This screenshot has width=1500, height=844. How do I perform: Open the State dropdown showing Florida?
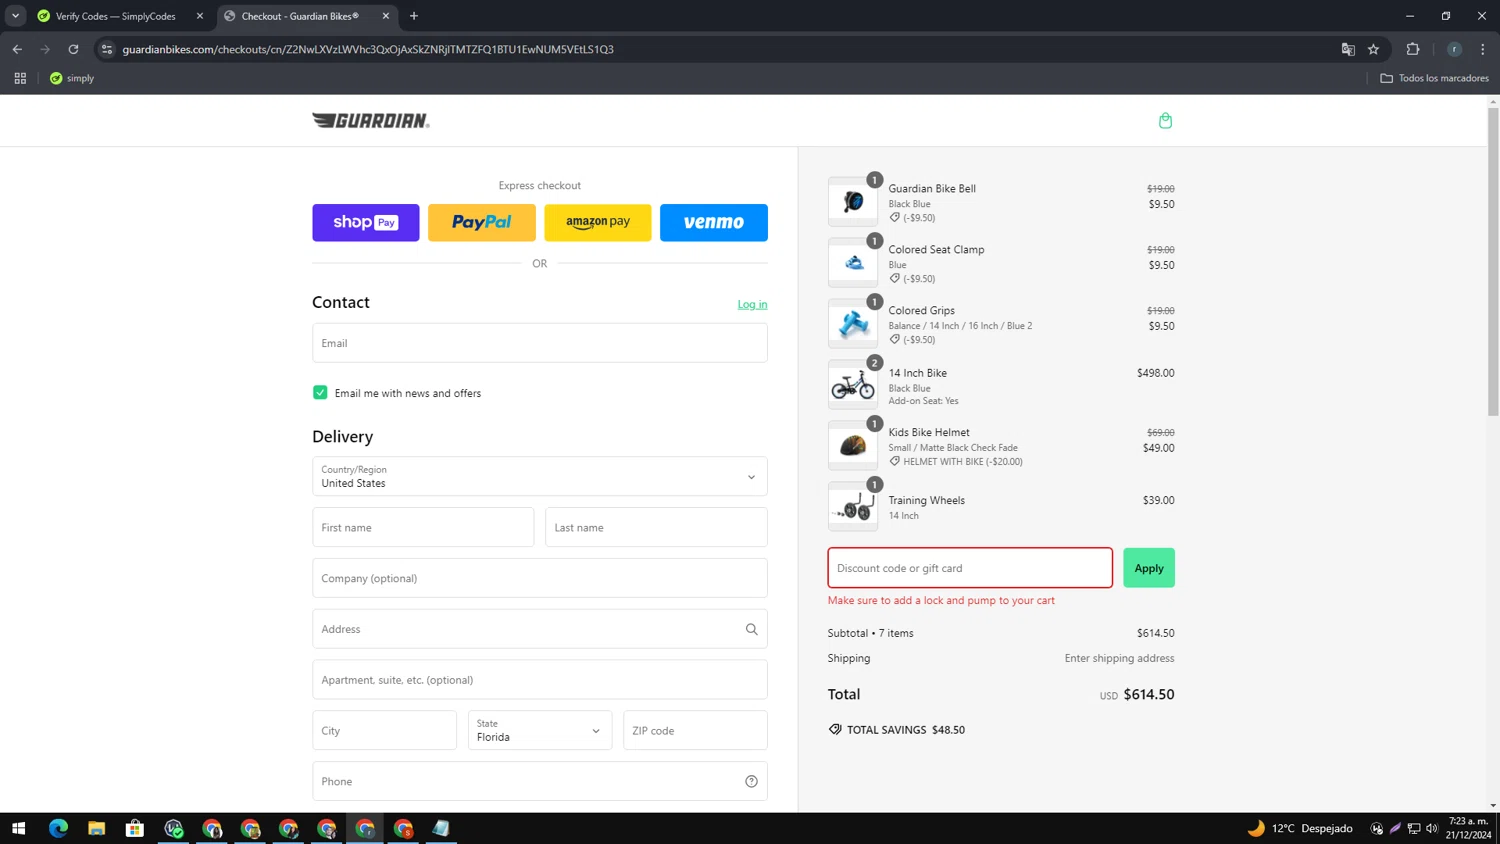(539, 731)
